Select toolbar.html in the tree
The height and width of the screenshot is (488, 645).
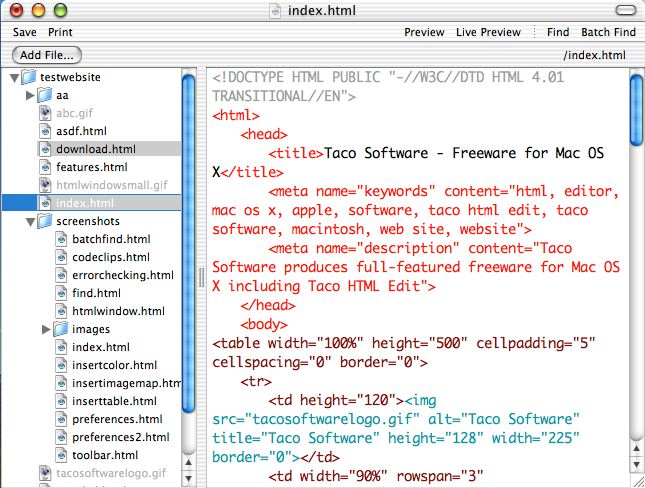click(105, 455)
